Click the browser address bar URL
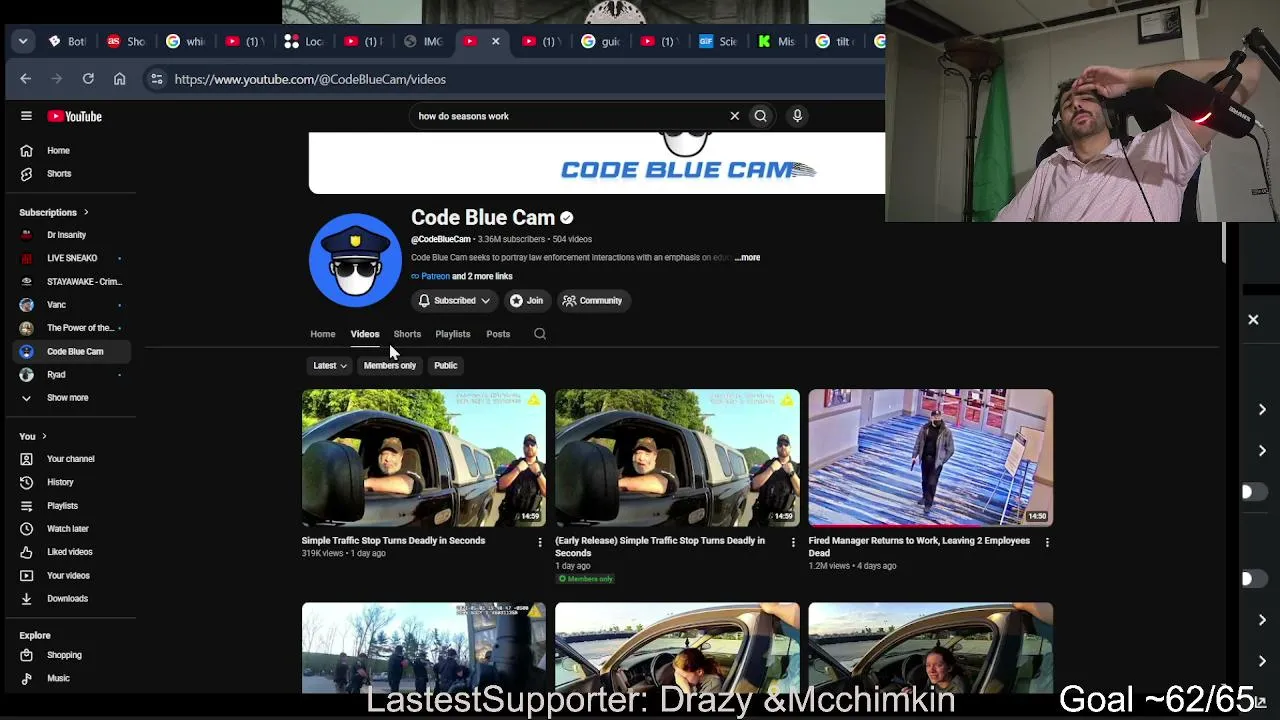Viewport: 1280px width, 720px height. pos(310,79)
